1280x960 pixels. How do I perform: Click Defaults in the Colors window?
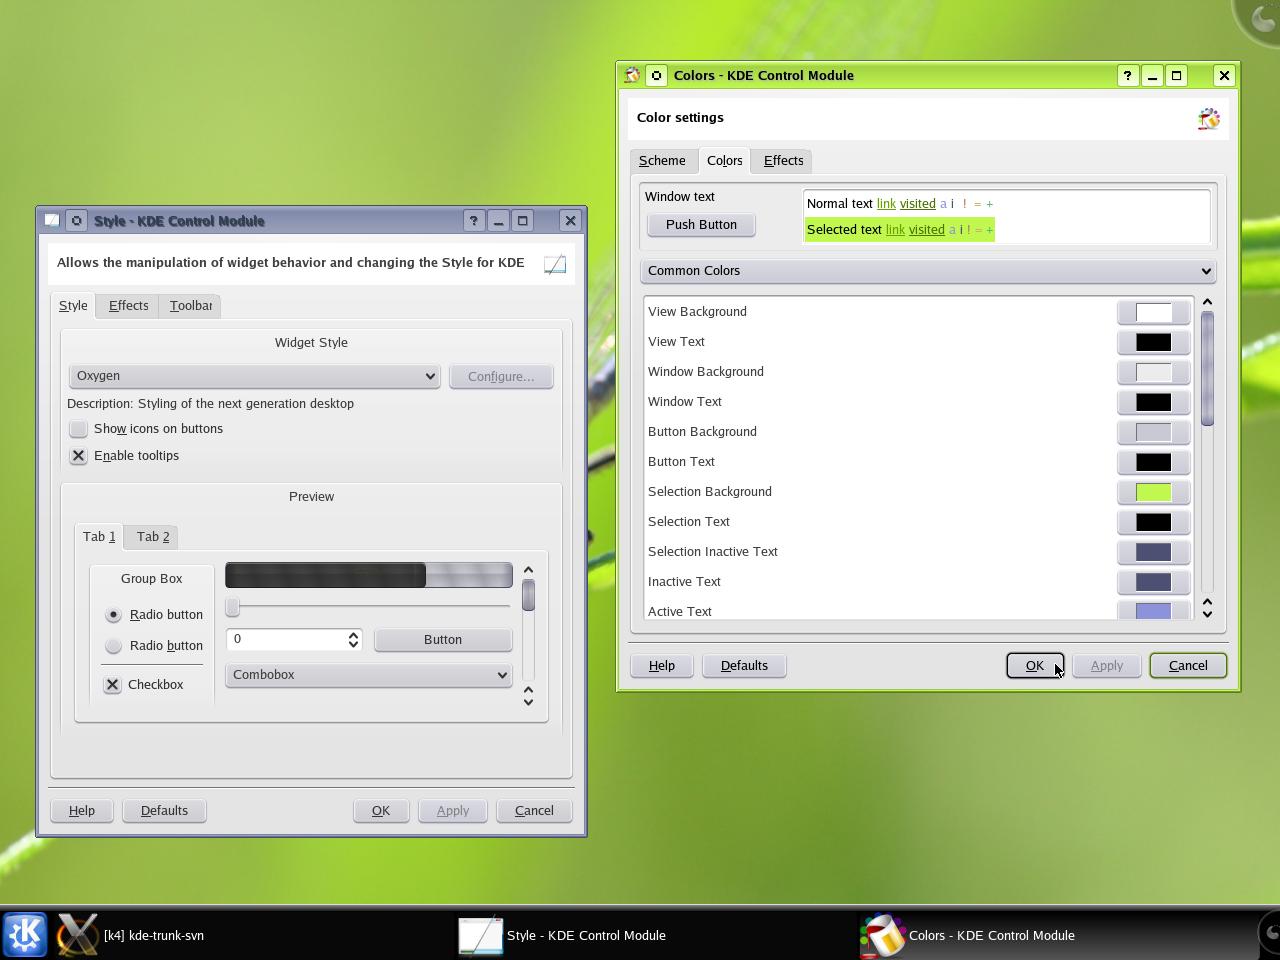[x=744, y=666]
